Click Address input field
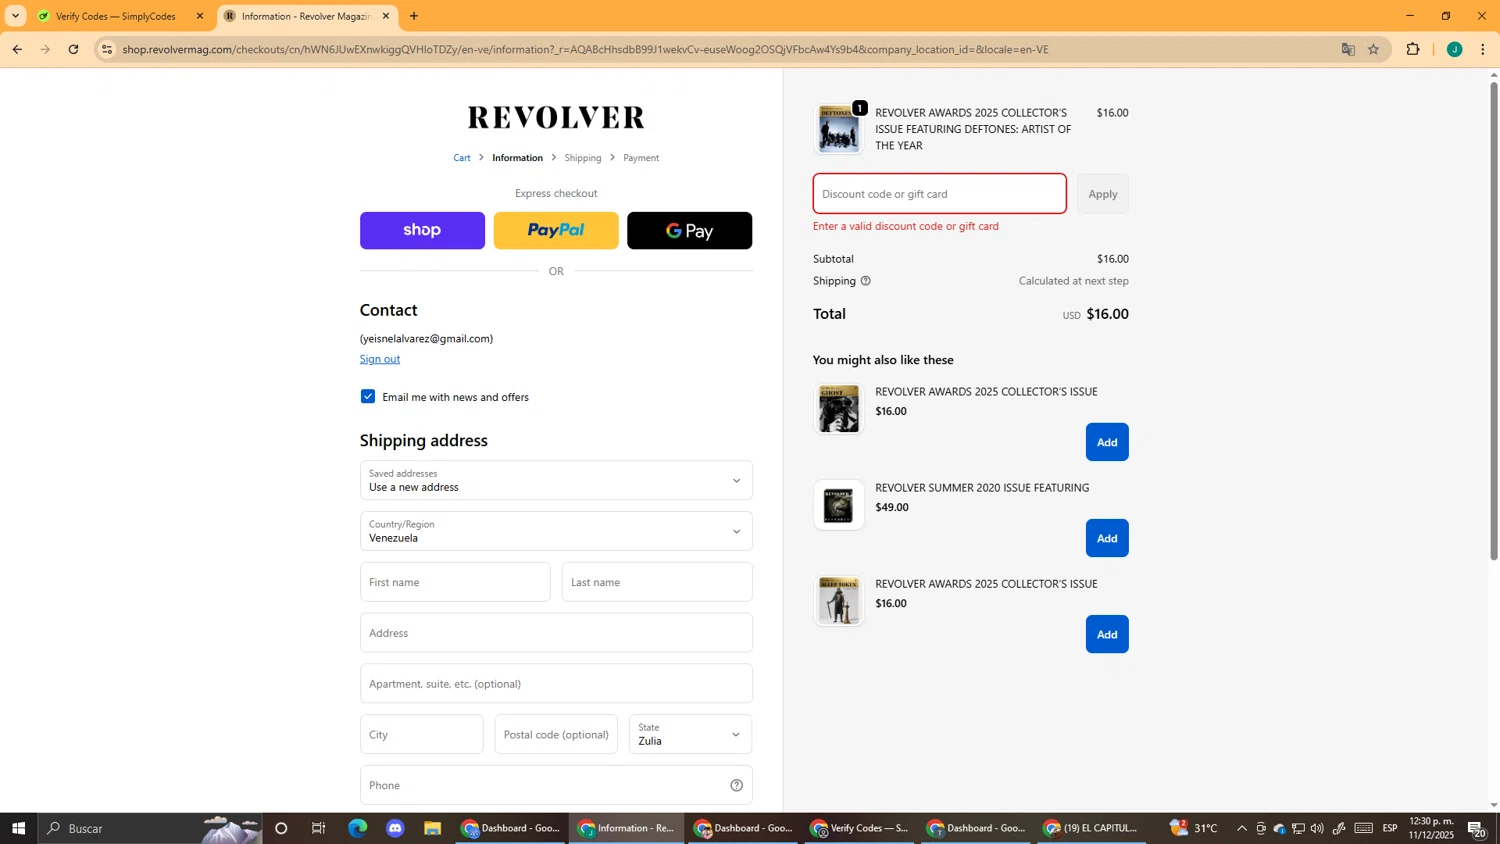Viewport: 1500px width, 844px height. point(556,633)
